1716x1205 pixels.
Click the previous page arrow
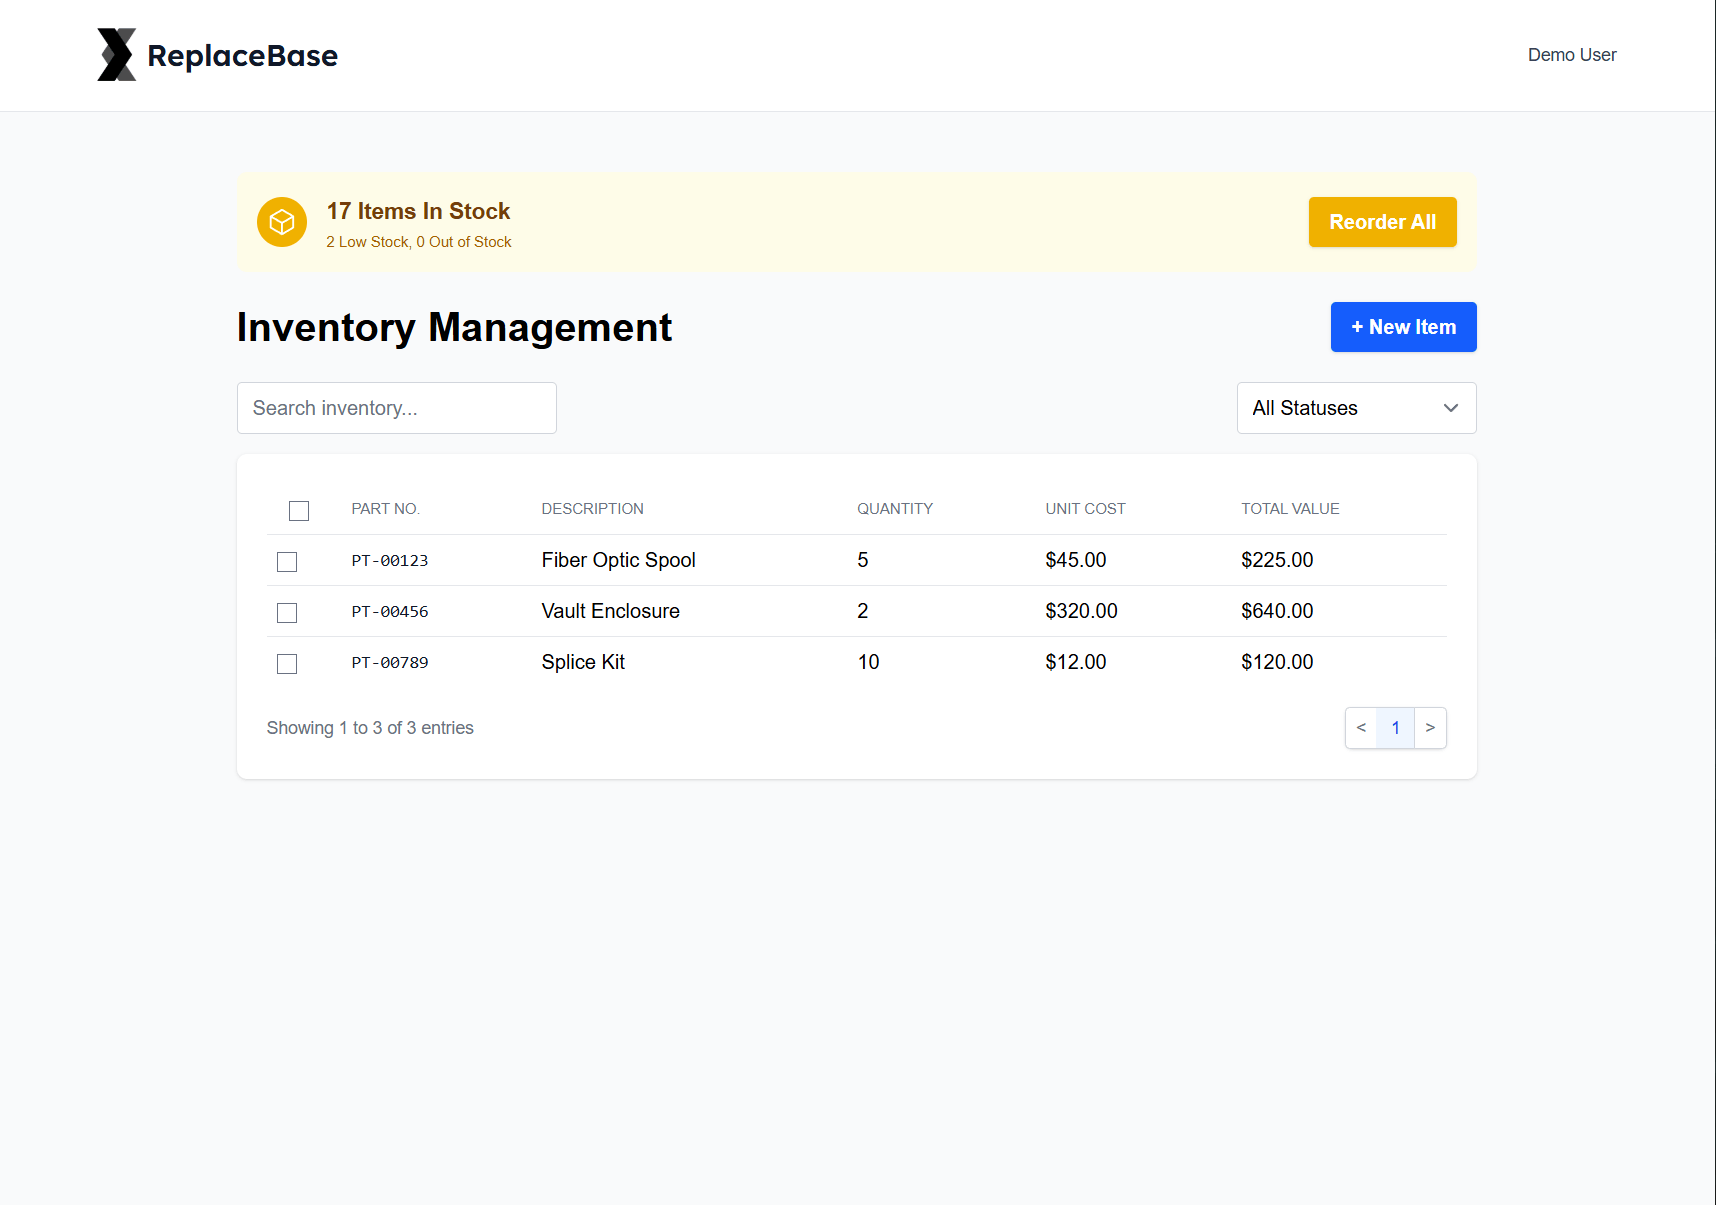pos(1361,728)
